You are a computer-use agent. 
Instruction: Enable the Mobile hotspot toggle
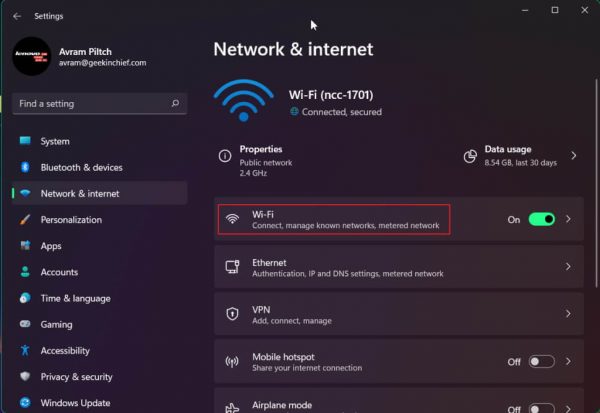pos(541,361)
